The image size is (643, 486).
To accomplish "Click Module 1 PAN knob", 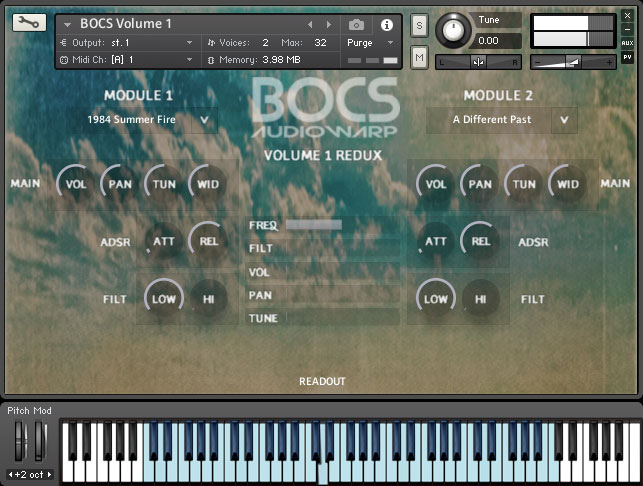I will pyautogui.click(x=120, y=184).
